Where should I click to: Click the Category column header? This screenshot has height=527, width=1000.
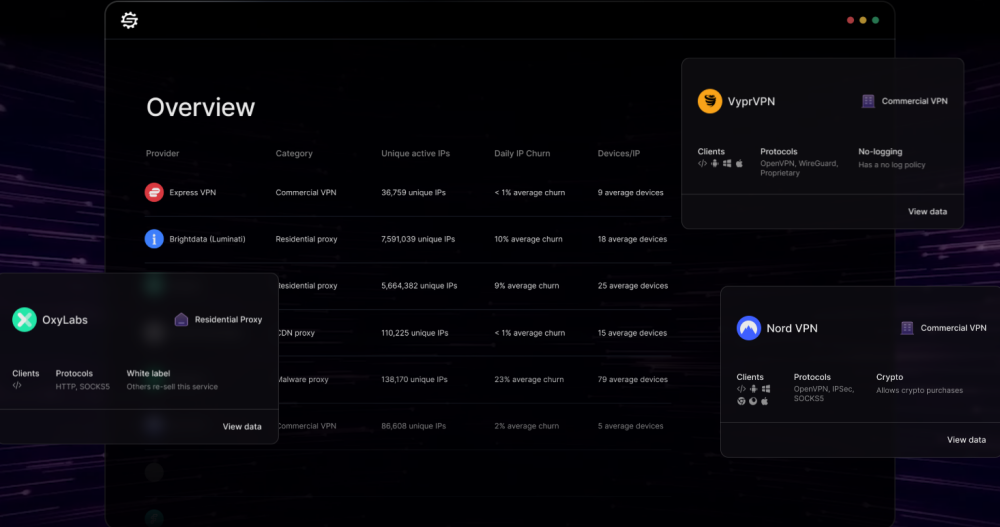click(294, 153)
